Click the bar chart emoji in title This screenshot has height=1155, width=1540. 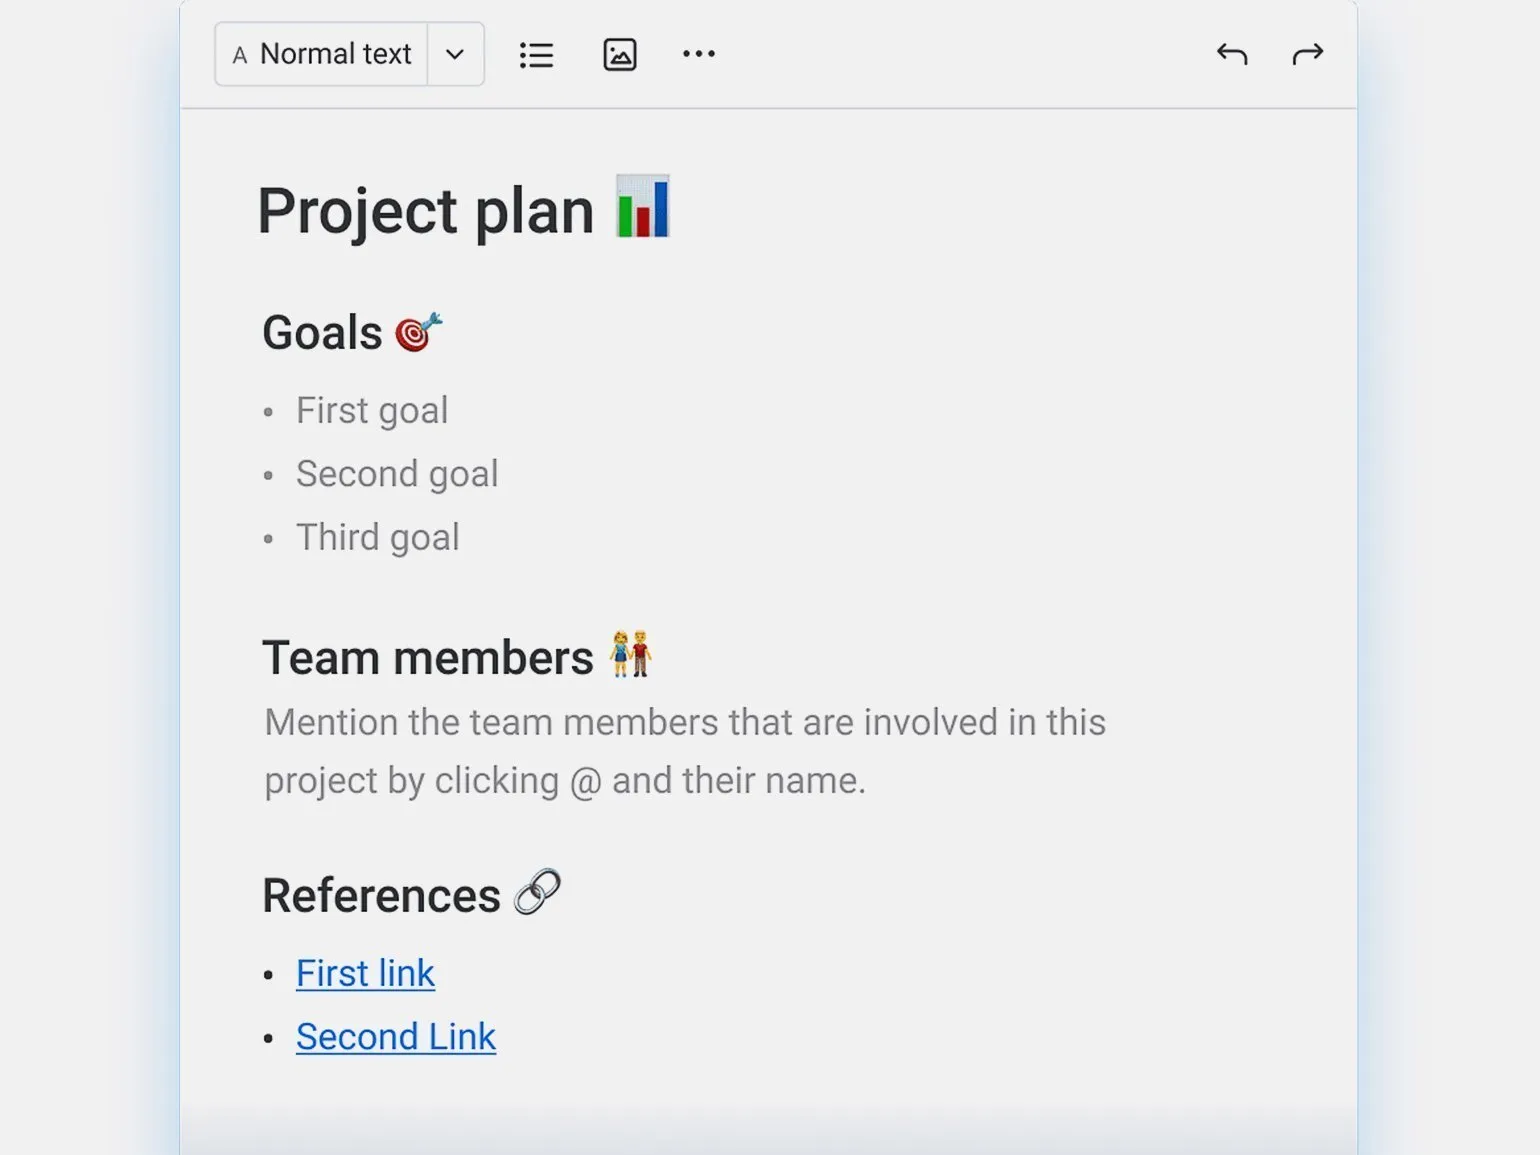coord(642,207)
